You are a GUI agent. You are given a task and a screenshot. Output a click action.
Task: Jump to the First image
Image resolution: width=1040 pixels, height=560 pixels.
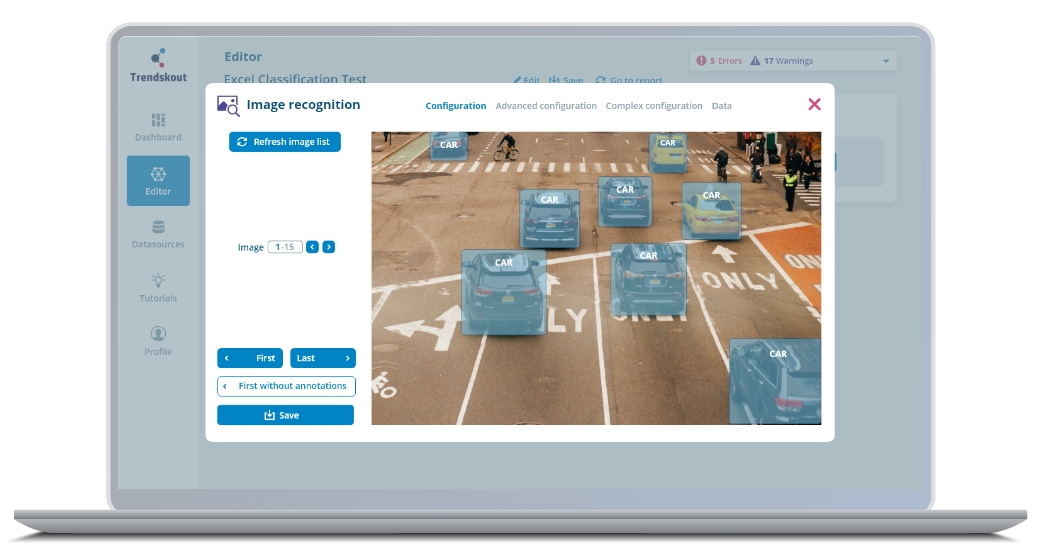click(x=250, y=358)
